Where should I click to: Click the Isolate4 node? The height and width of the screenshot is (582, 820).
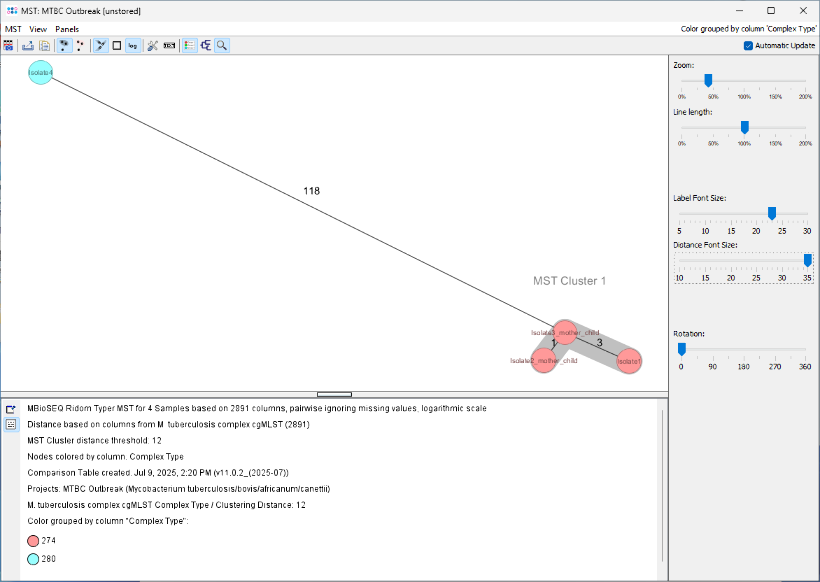click(40, 73)
